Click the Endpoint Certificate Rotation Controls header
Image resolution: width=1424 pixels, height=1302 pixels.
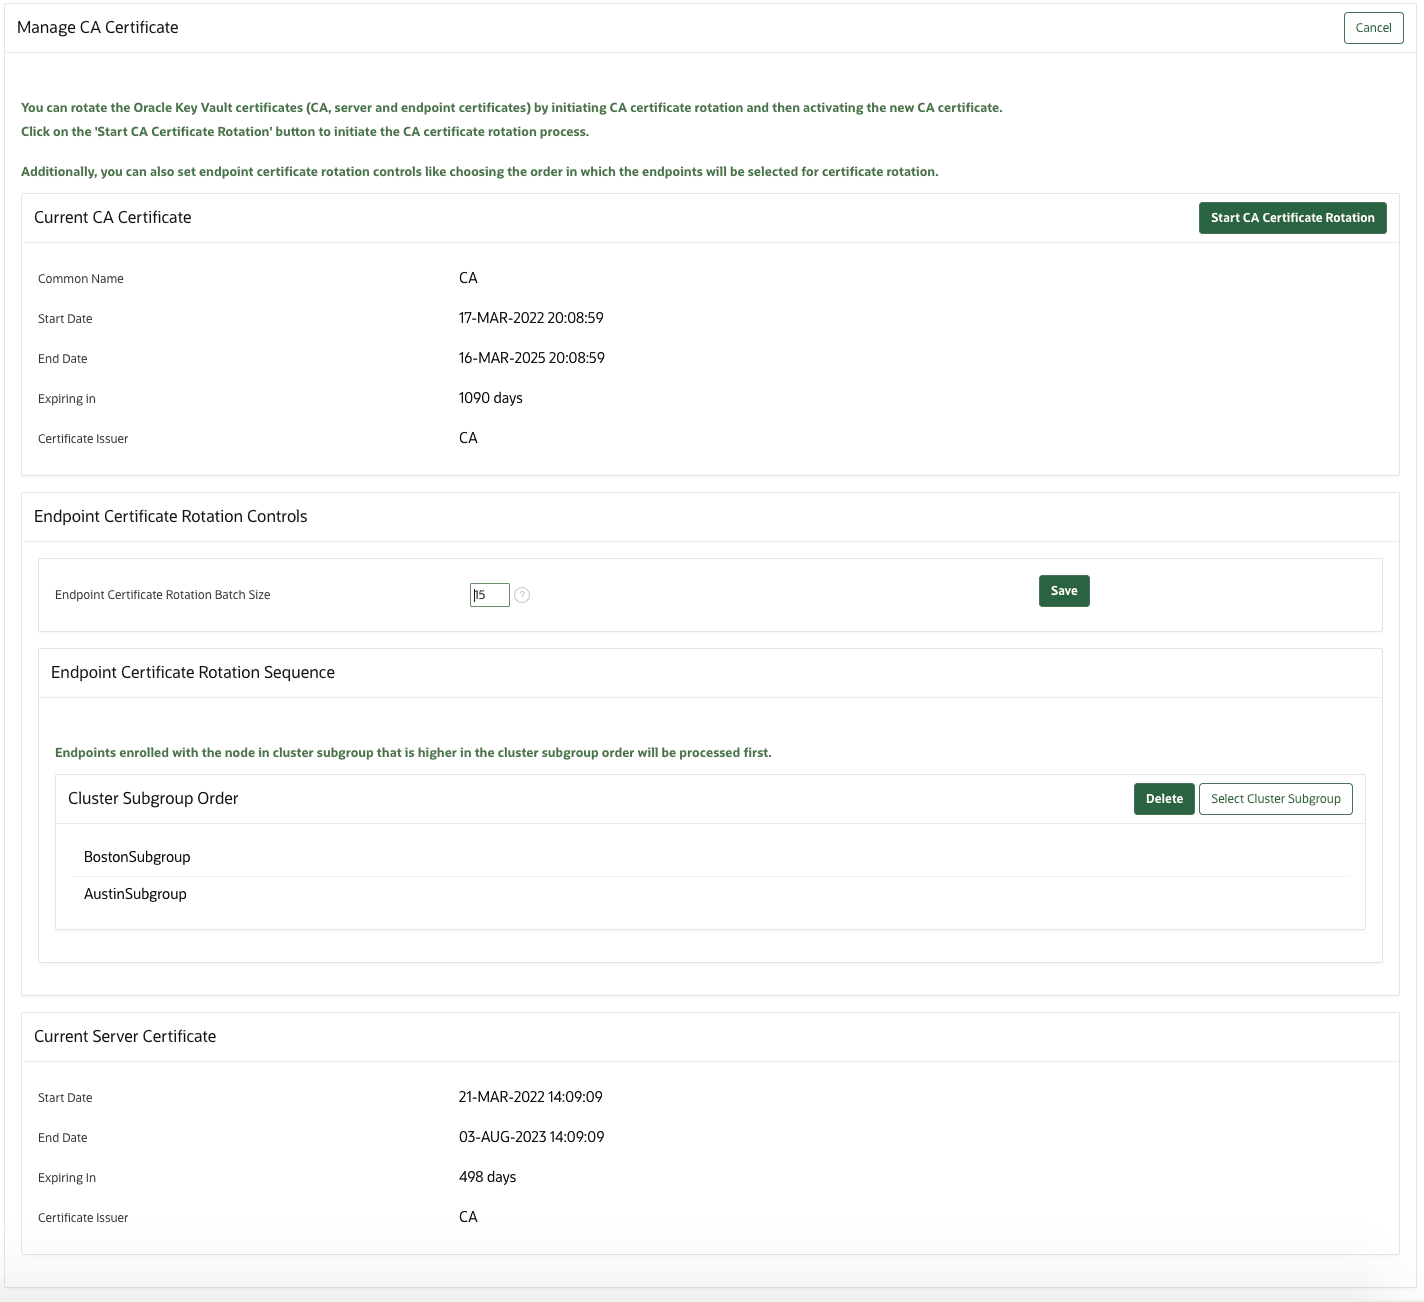coord(170,516)
